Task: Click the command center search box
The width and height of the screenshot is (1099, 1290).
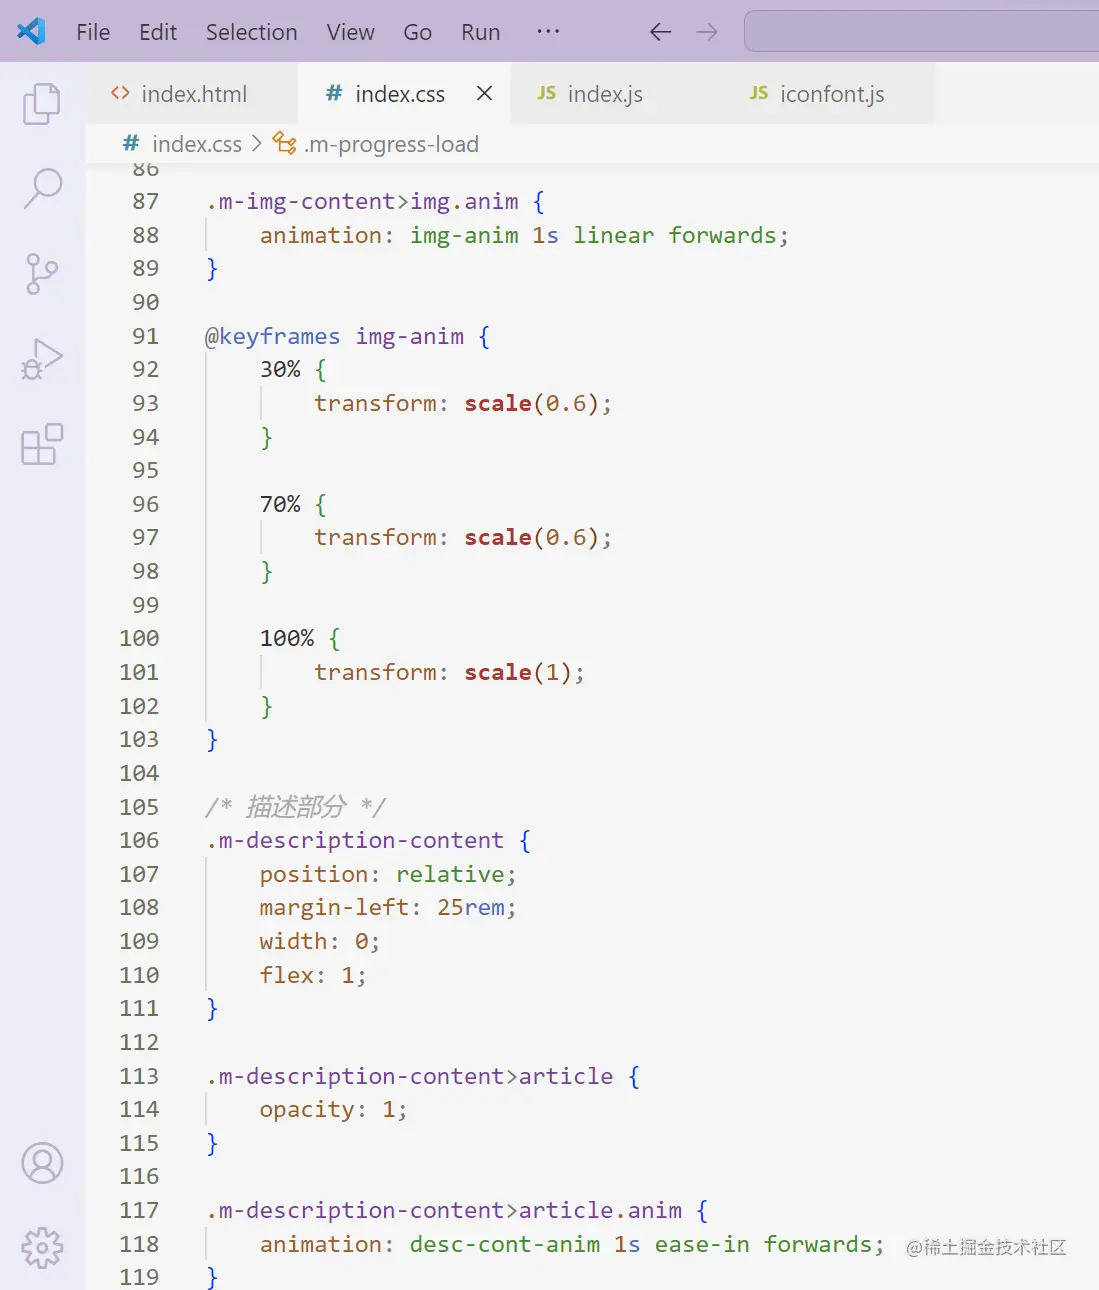Action: tap(921, 32)
